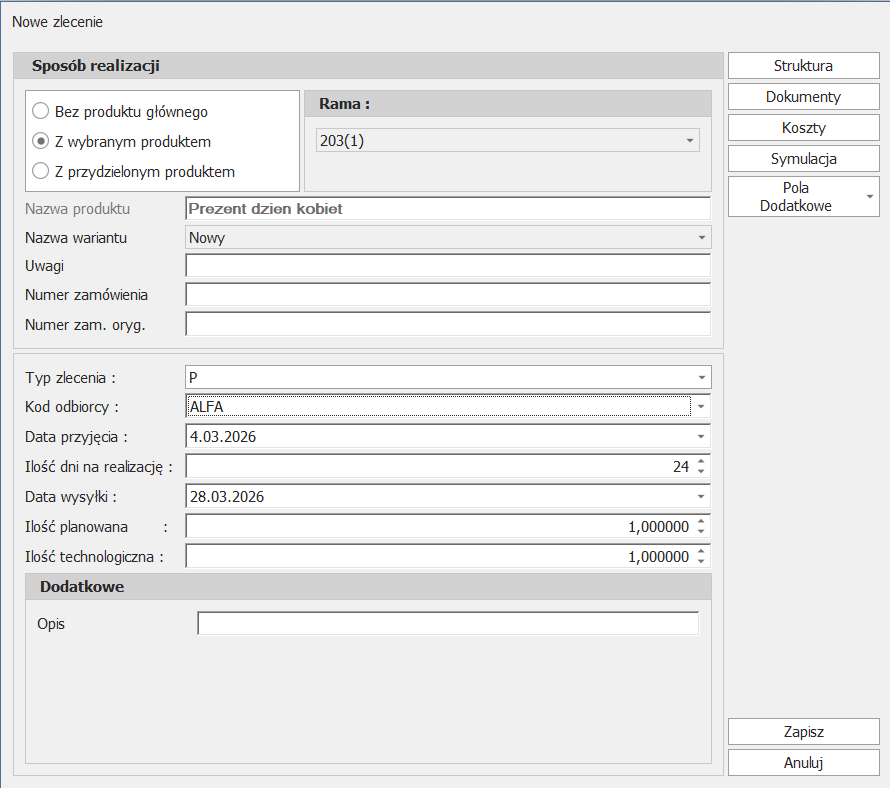Expand the 'Nazwa wariantu' dropdown
This screenshot has width=890, height=788.
701,238
